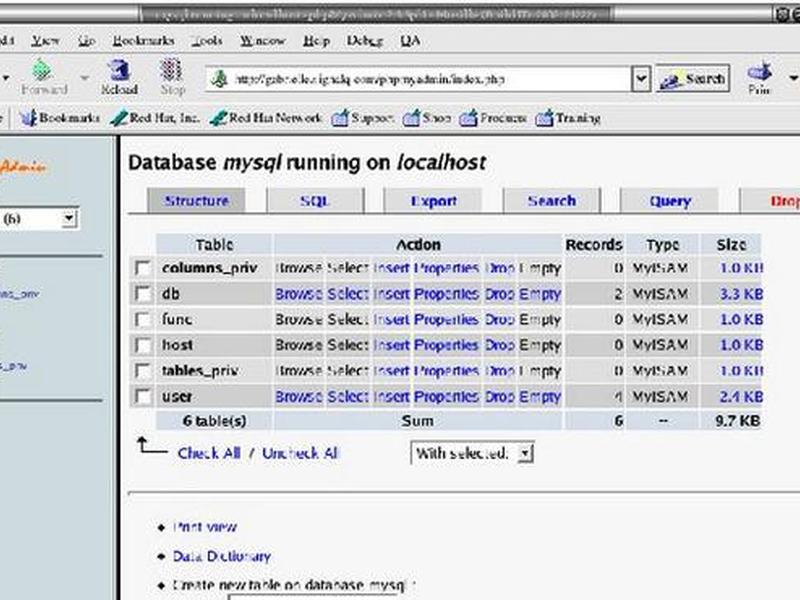Image resolution: width=800 pixels, height=600 pixels.
Task: Click the db table name
Action: 170,294
